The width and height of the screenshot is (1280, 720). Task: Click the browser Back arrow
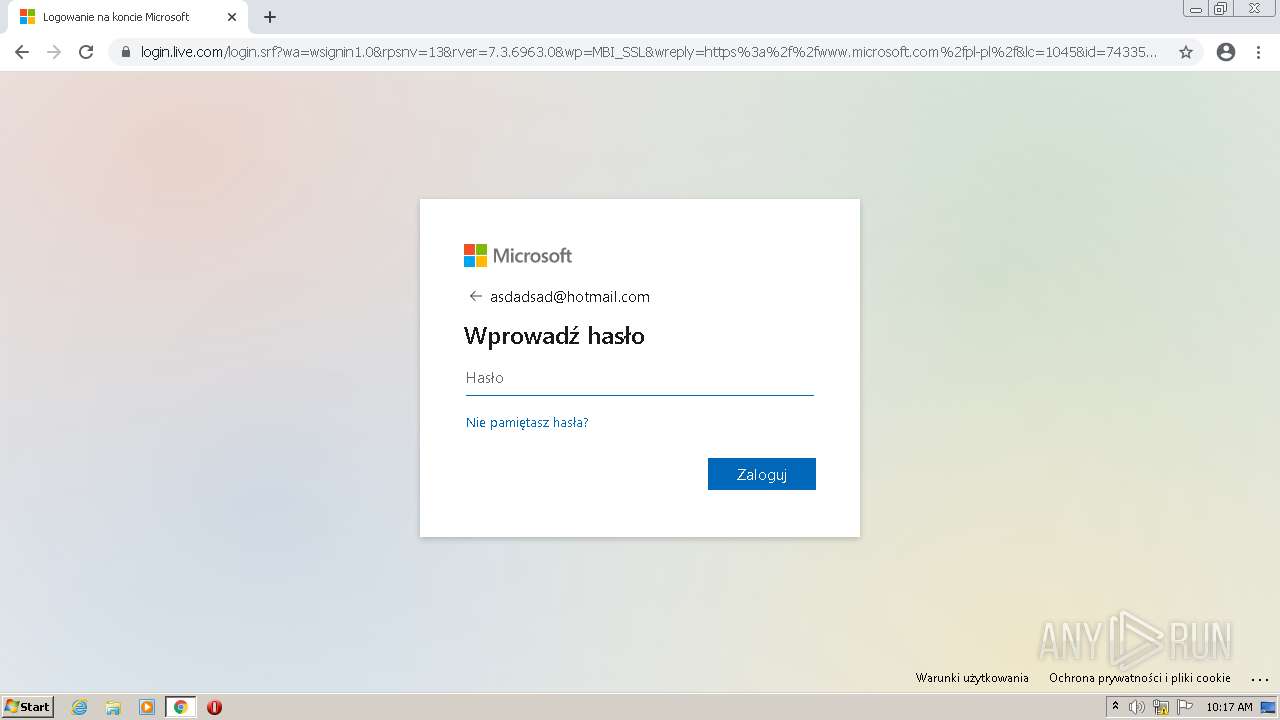22,52
